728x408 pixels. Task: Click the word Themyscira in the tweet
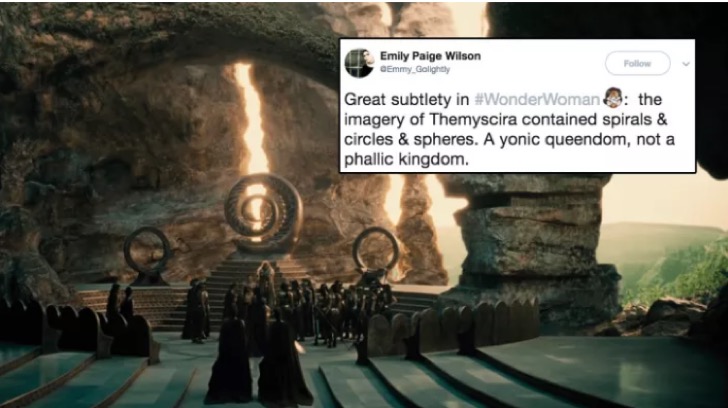pos(473,120)
